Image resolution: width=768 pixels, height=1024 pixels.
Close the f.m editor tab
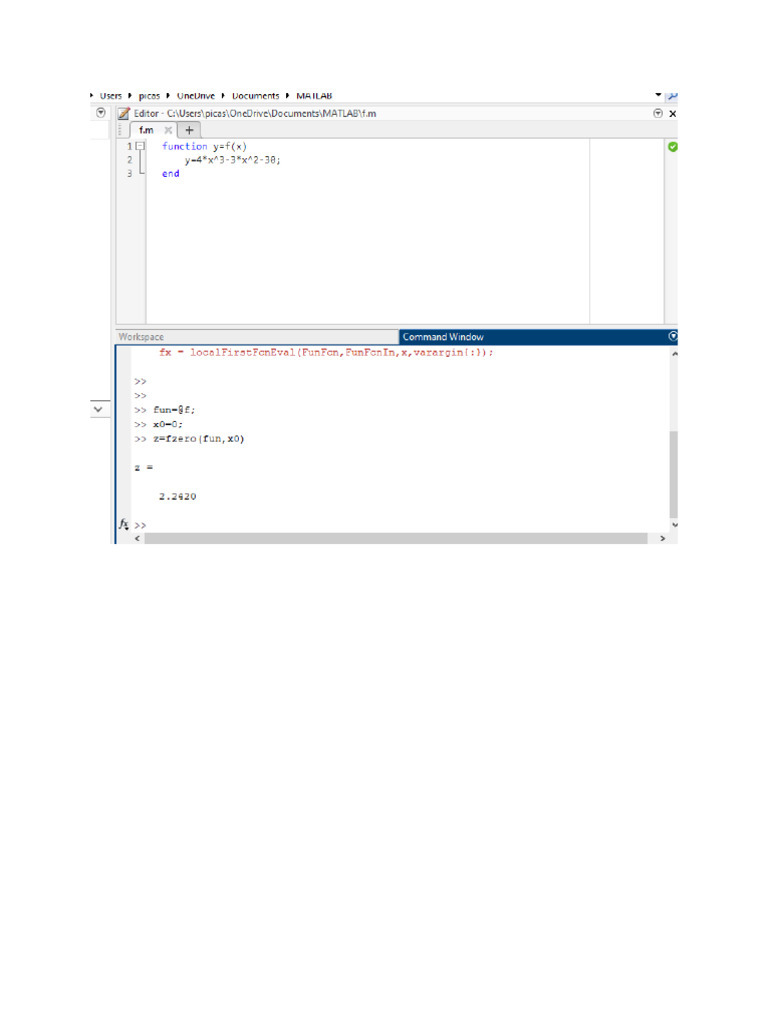pos(168,130)
